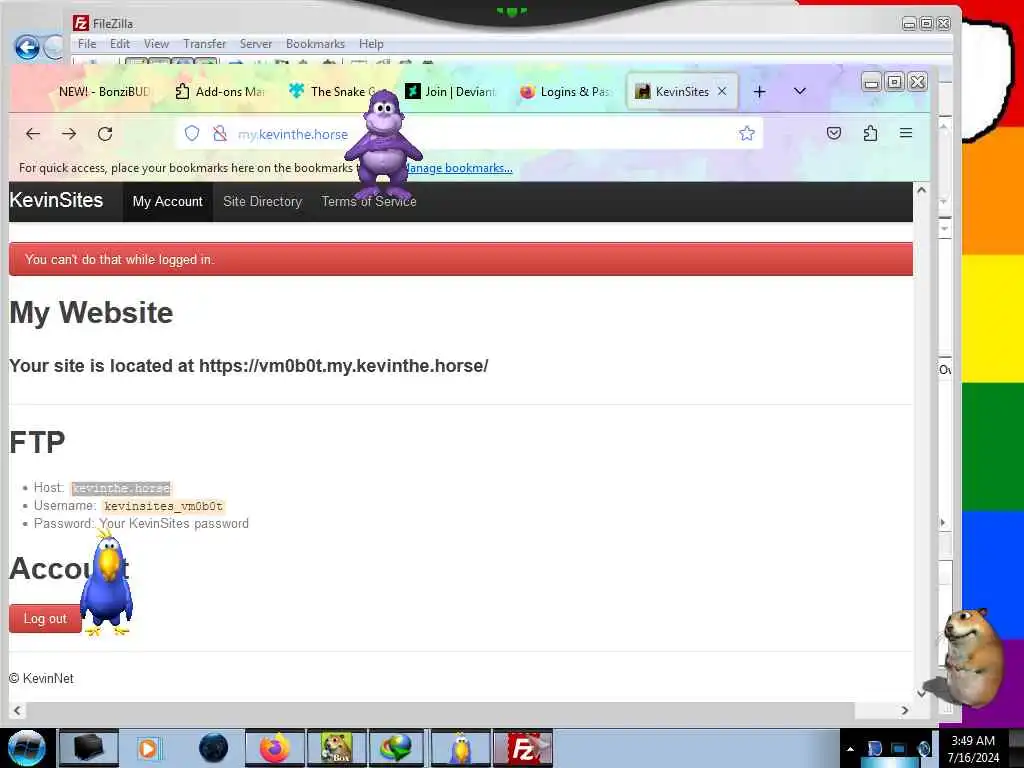The height and width of the screenshot is (768, 1024).
Task: Open the hamster Box taskbar icon
Action: click(x=336, y=748)
